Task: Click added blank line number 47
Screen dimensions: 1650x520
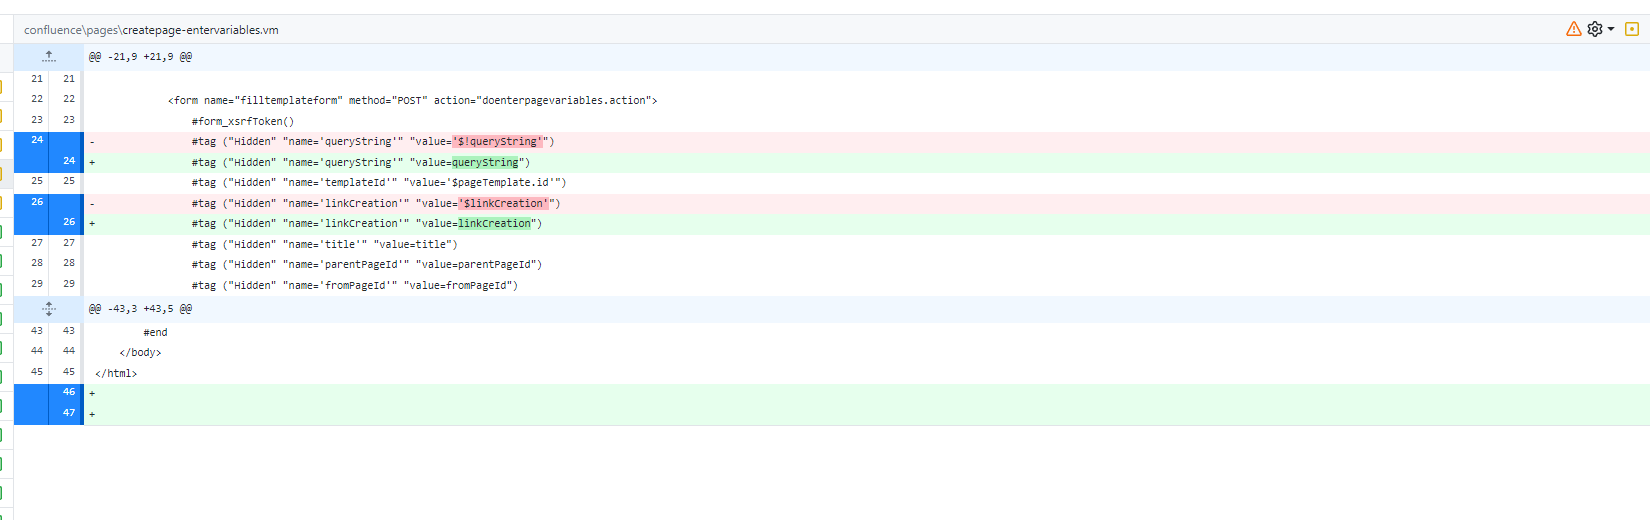Action: tap(69, 413)
